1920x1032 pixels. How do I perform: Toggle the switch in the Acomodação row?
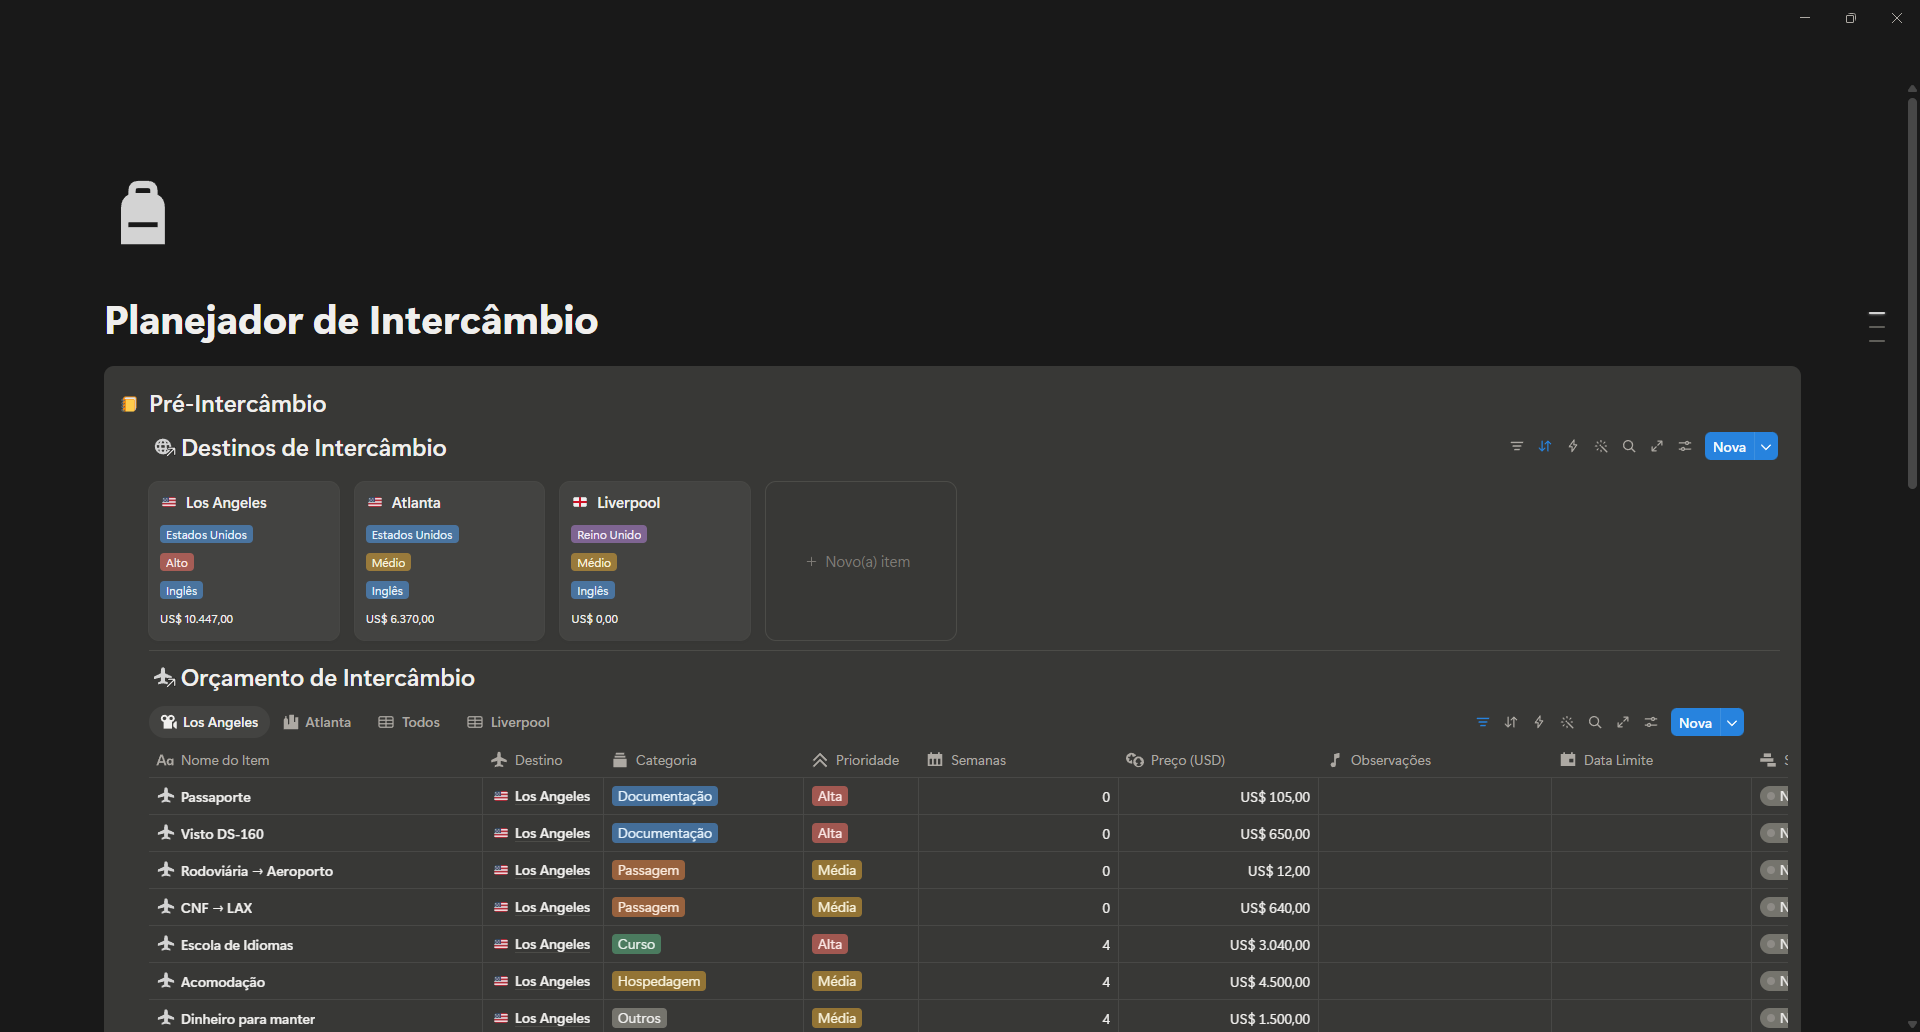[1774, 982]
